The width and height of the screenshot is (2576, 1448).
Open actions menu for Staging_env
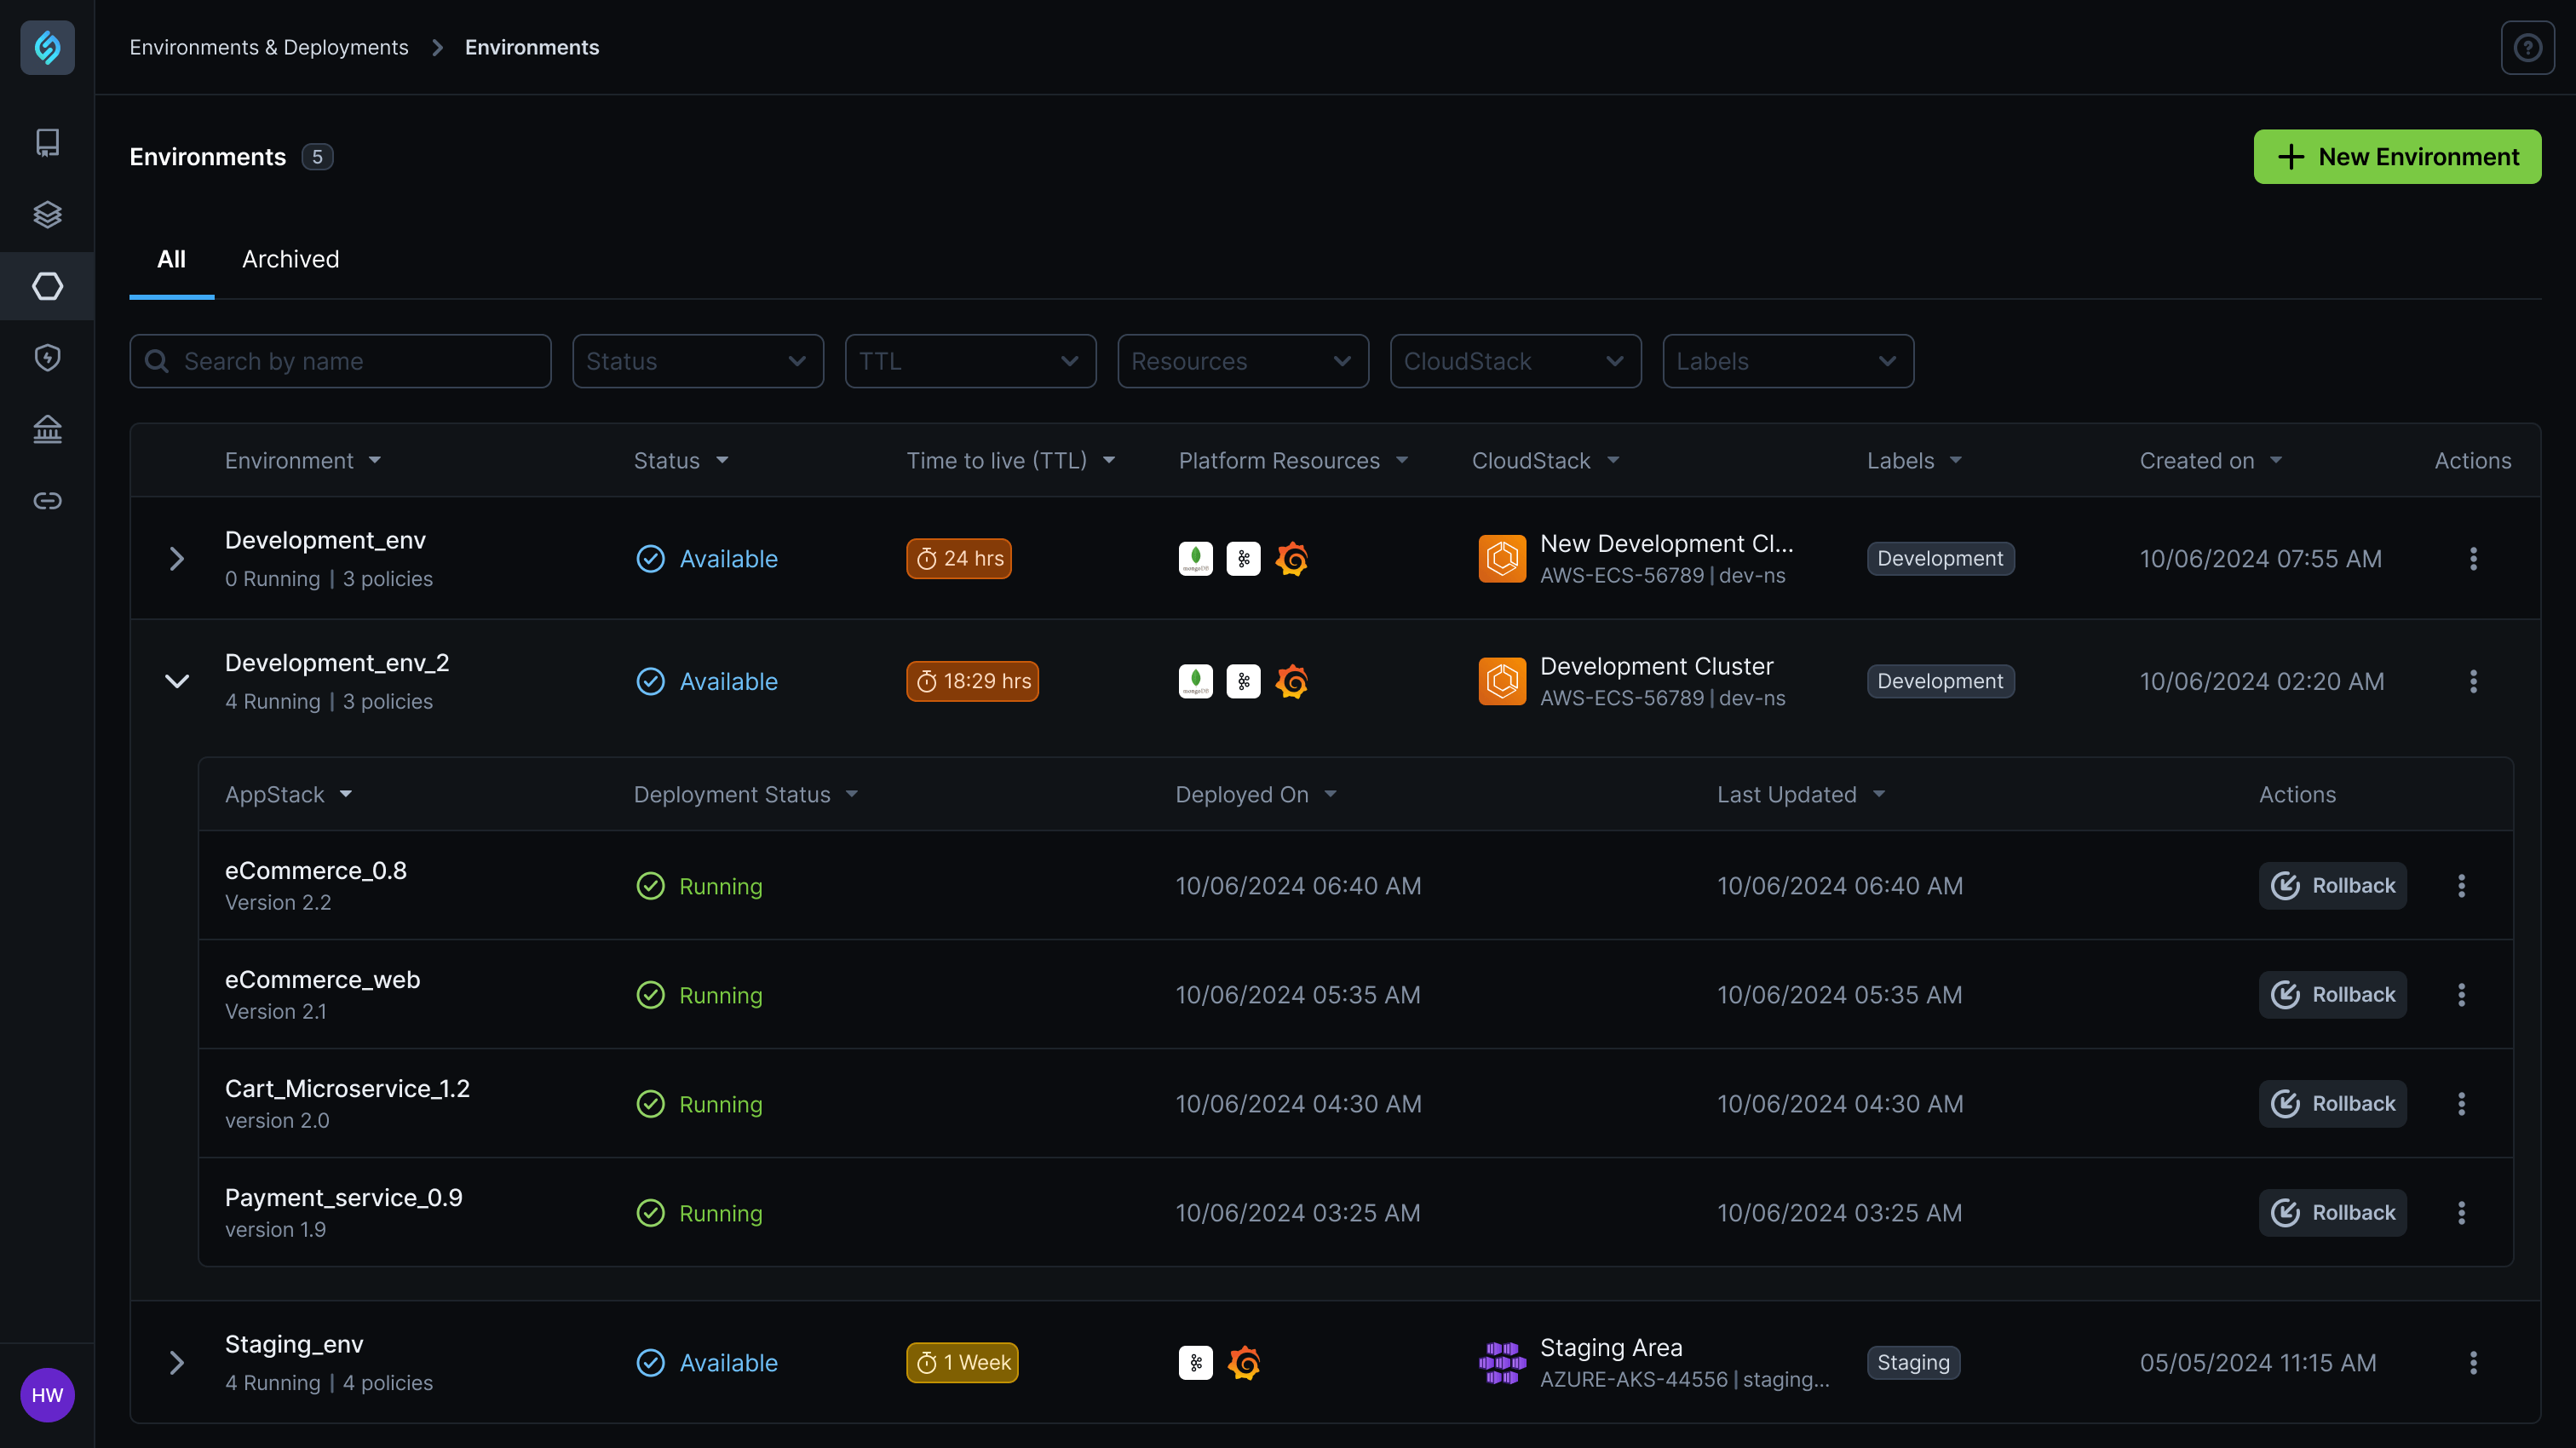[x=2473, y=1363]
